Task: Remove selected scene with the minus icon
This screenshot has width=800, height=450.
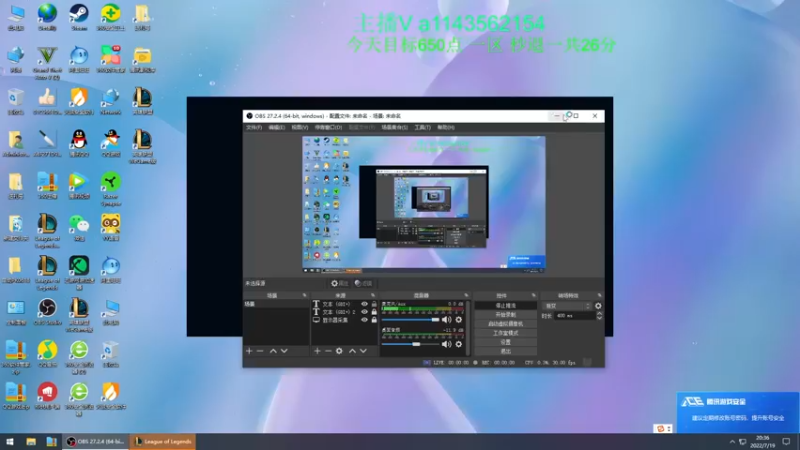Action: 260,351
